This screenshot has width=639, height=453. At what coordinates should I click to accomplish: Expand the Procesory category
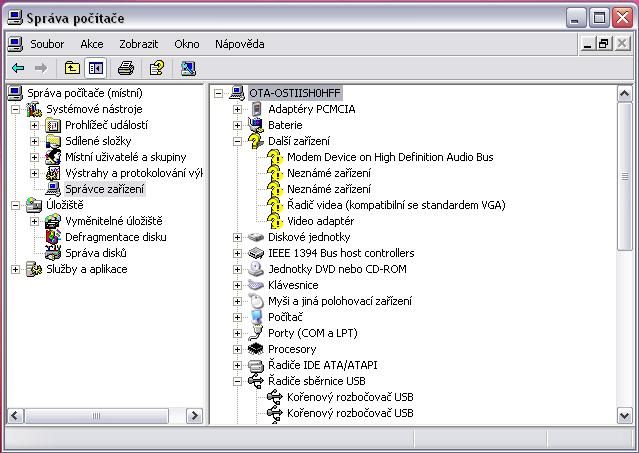tap(237, 349)
